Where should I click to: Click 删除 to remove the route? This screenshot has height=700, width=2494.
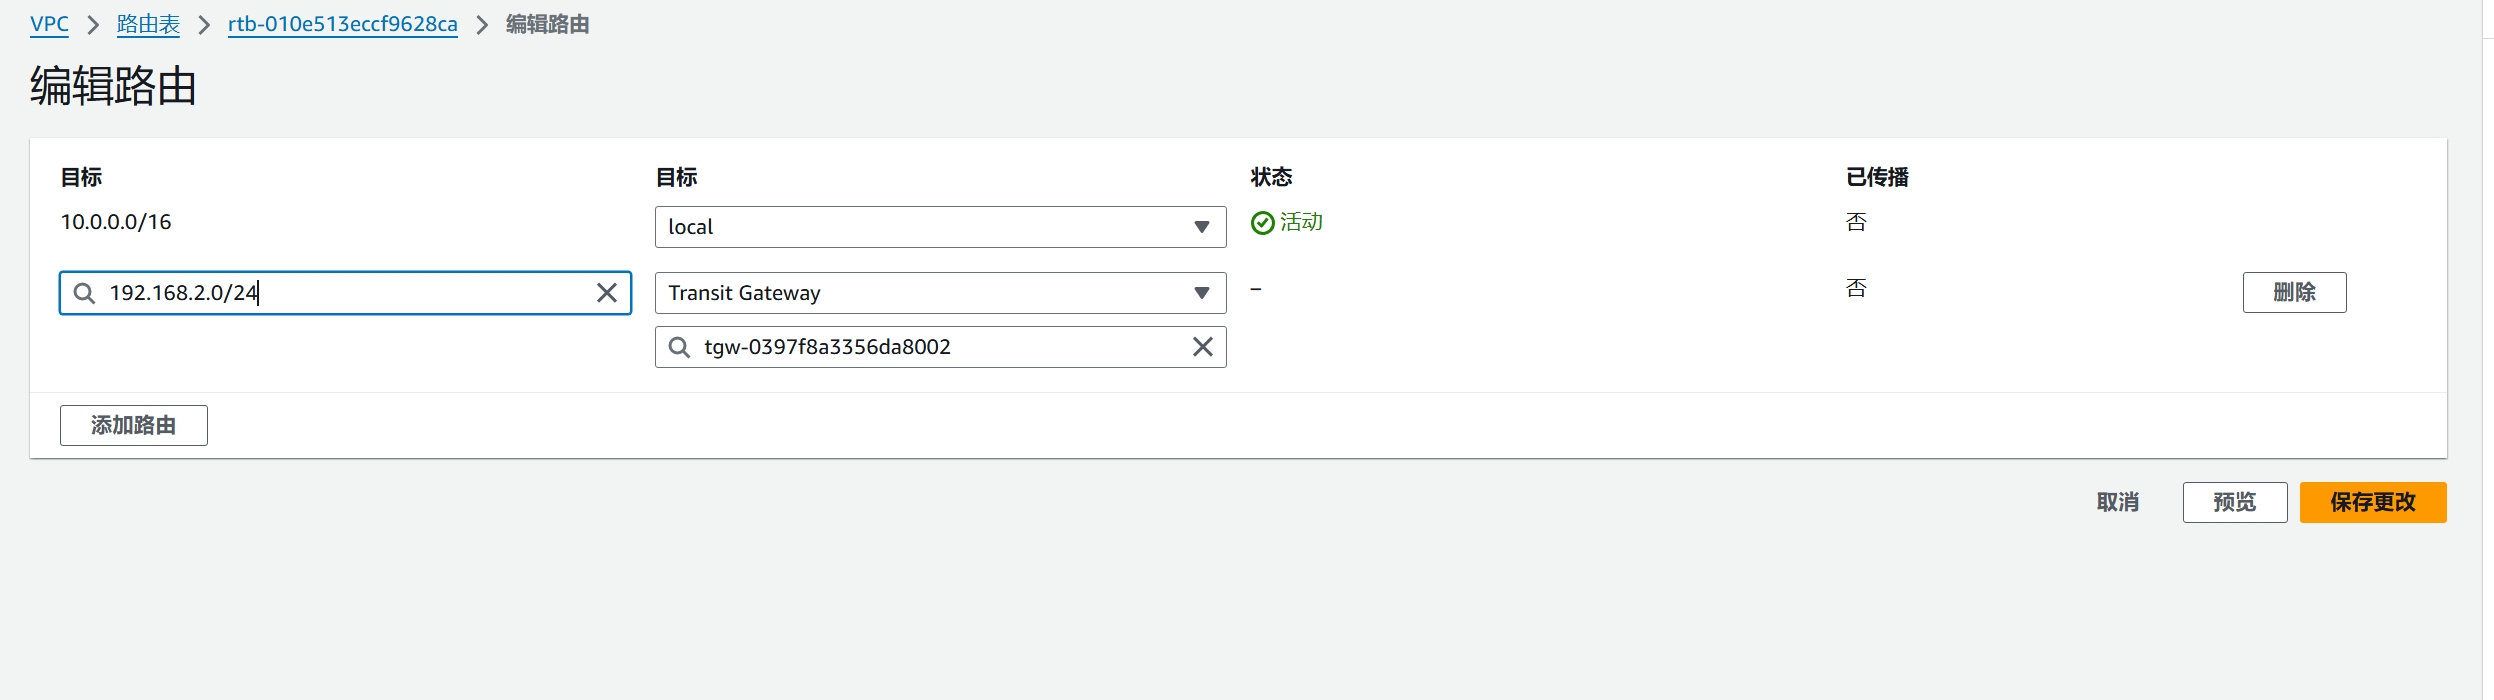tap(2294, 292)
